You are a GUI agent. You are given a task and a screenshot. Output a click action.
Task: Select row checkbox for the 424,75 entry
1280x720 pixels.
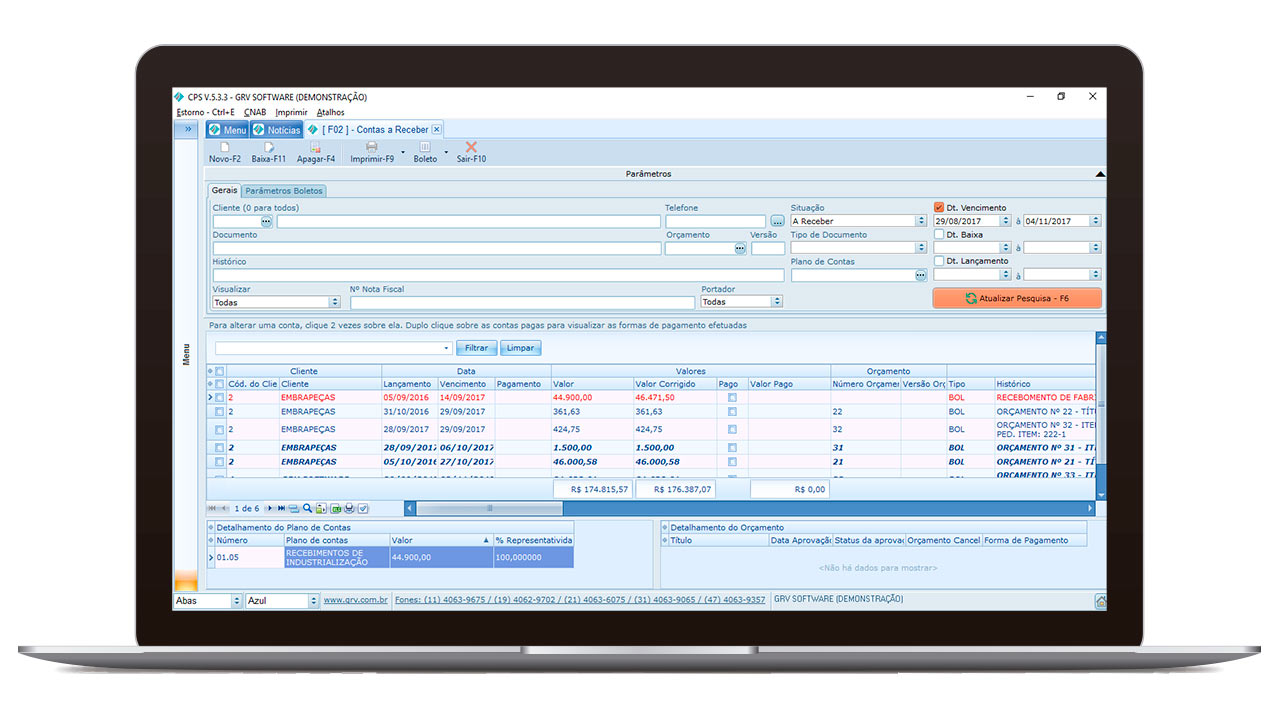220,429
